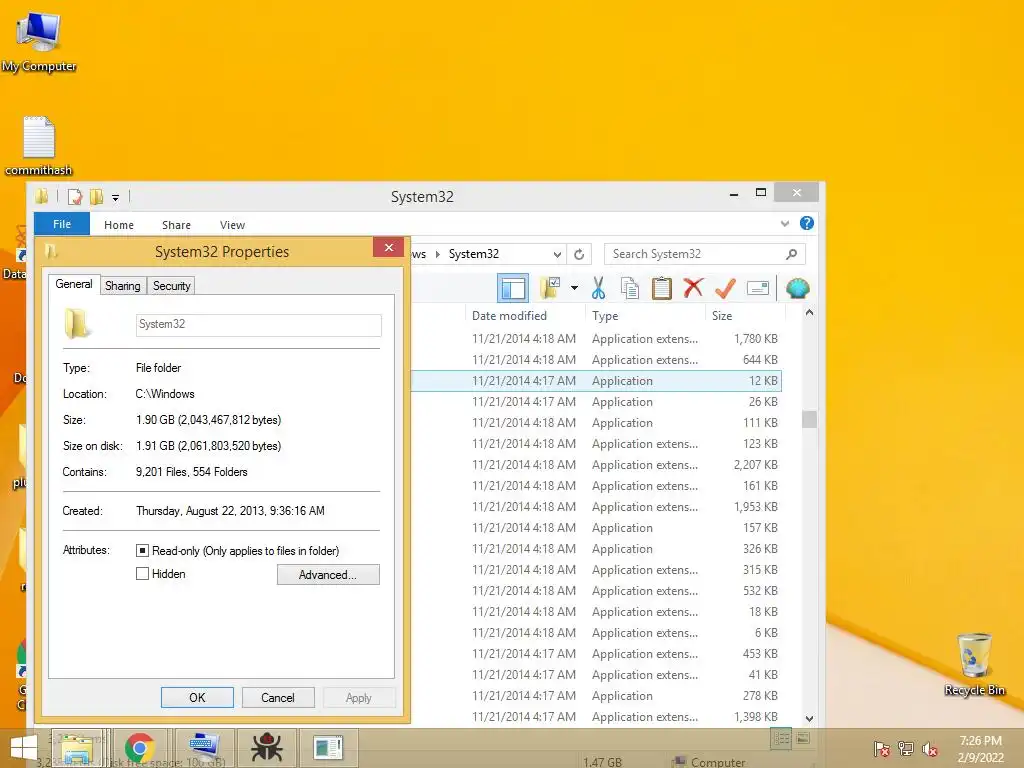Open the commithash text file on desktop
The height and width of the screenshot is (768, 1024).
click(x=39, y=145)
